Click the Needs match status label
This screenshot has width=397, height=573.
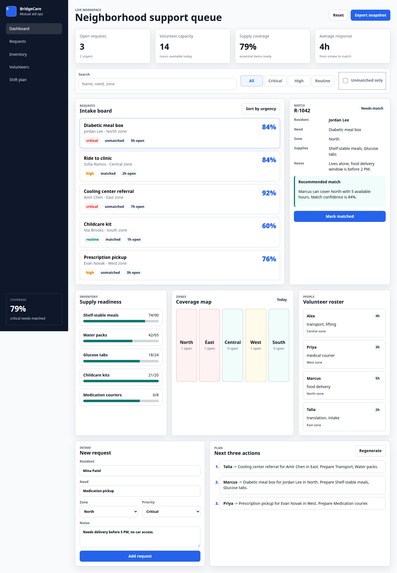372,109
